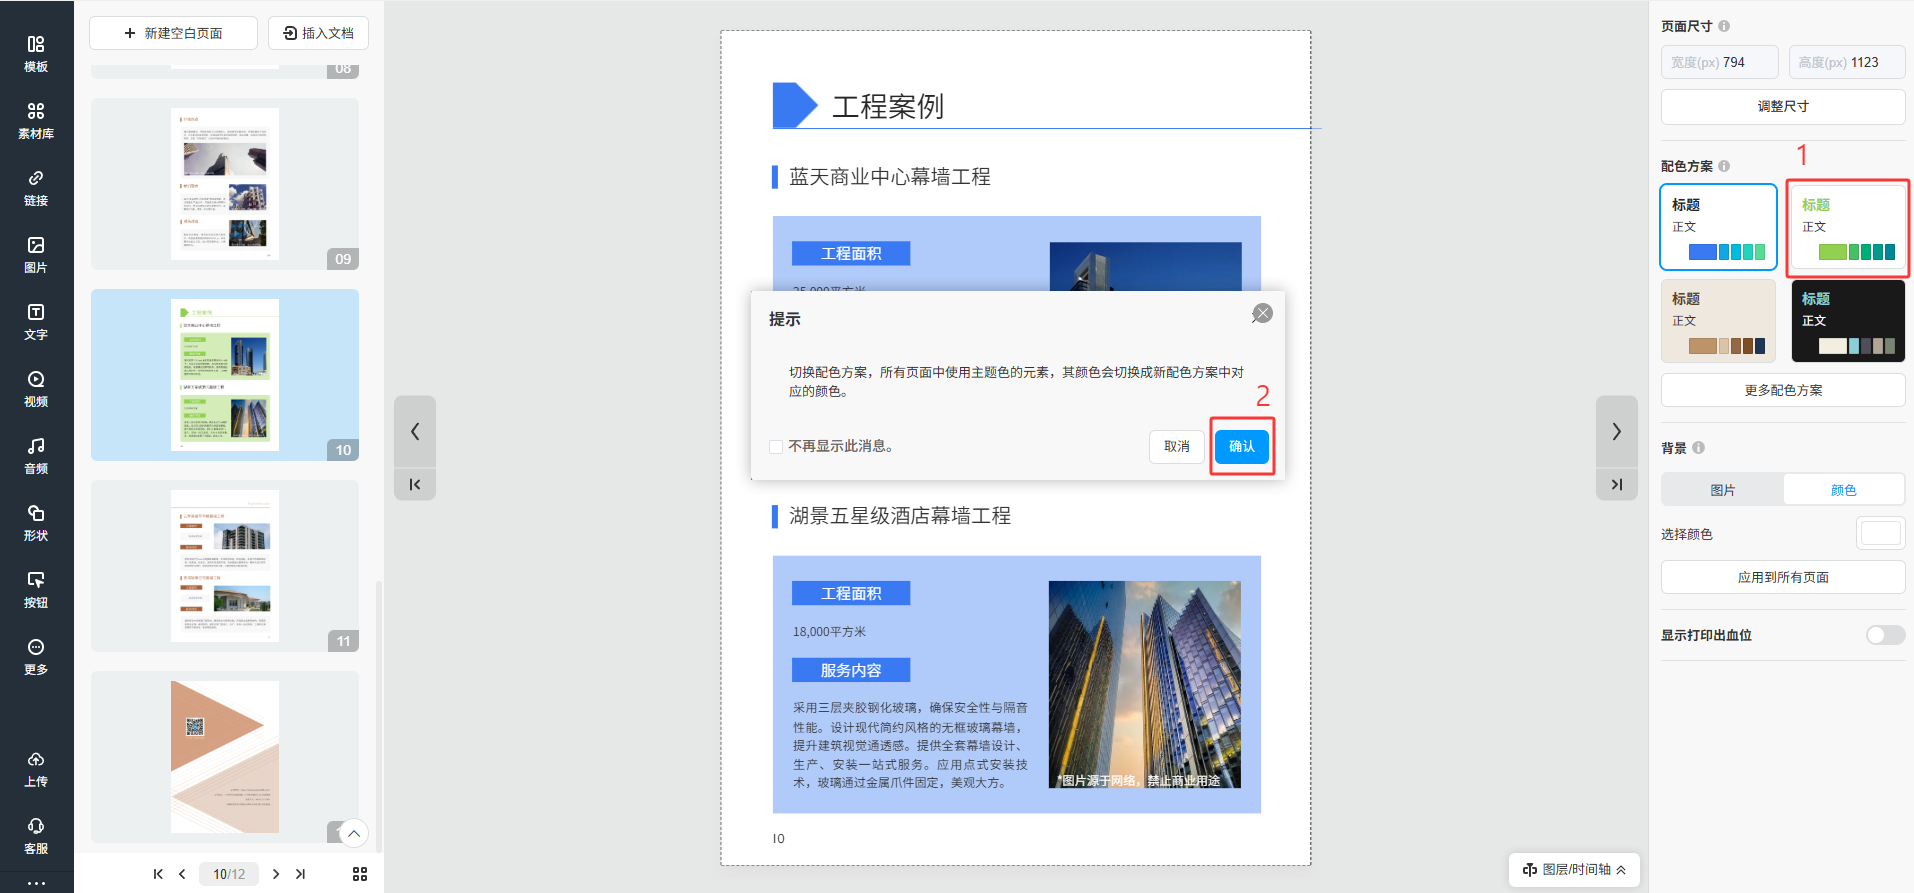Open the 视频 video tool
1914x893 pixels.
[36, 389]
